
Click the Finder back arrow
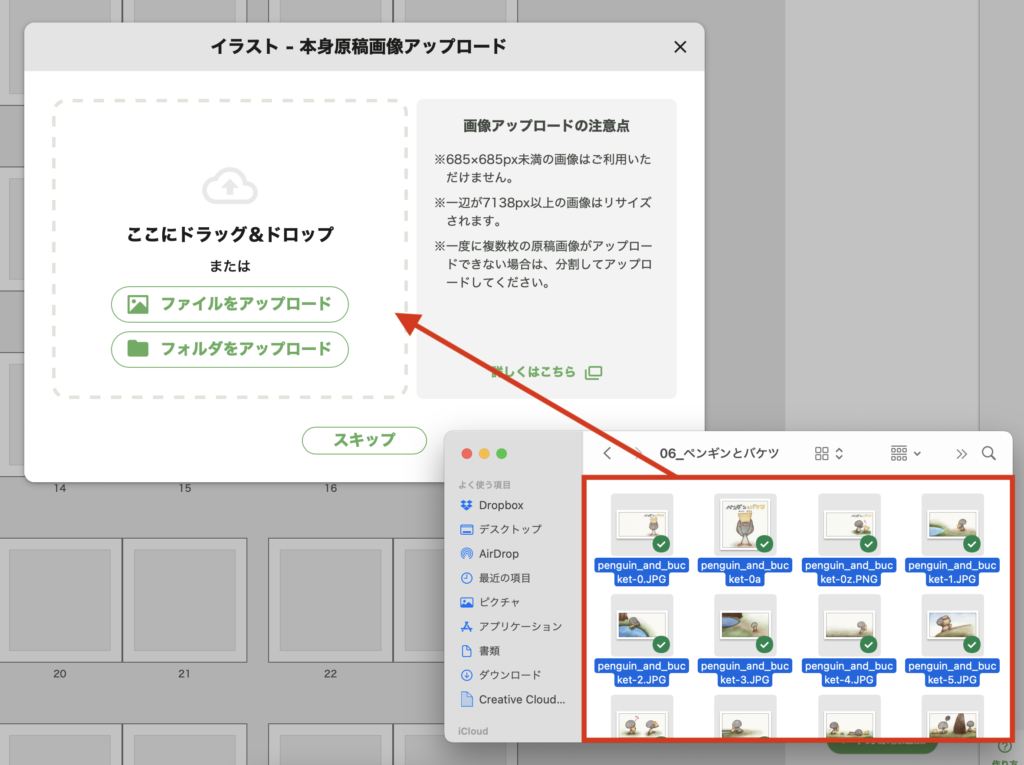[x=607, y=453]
